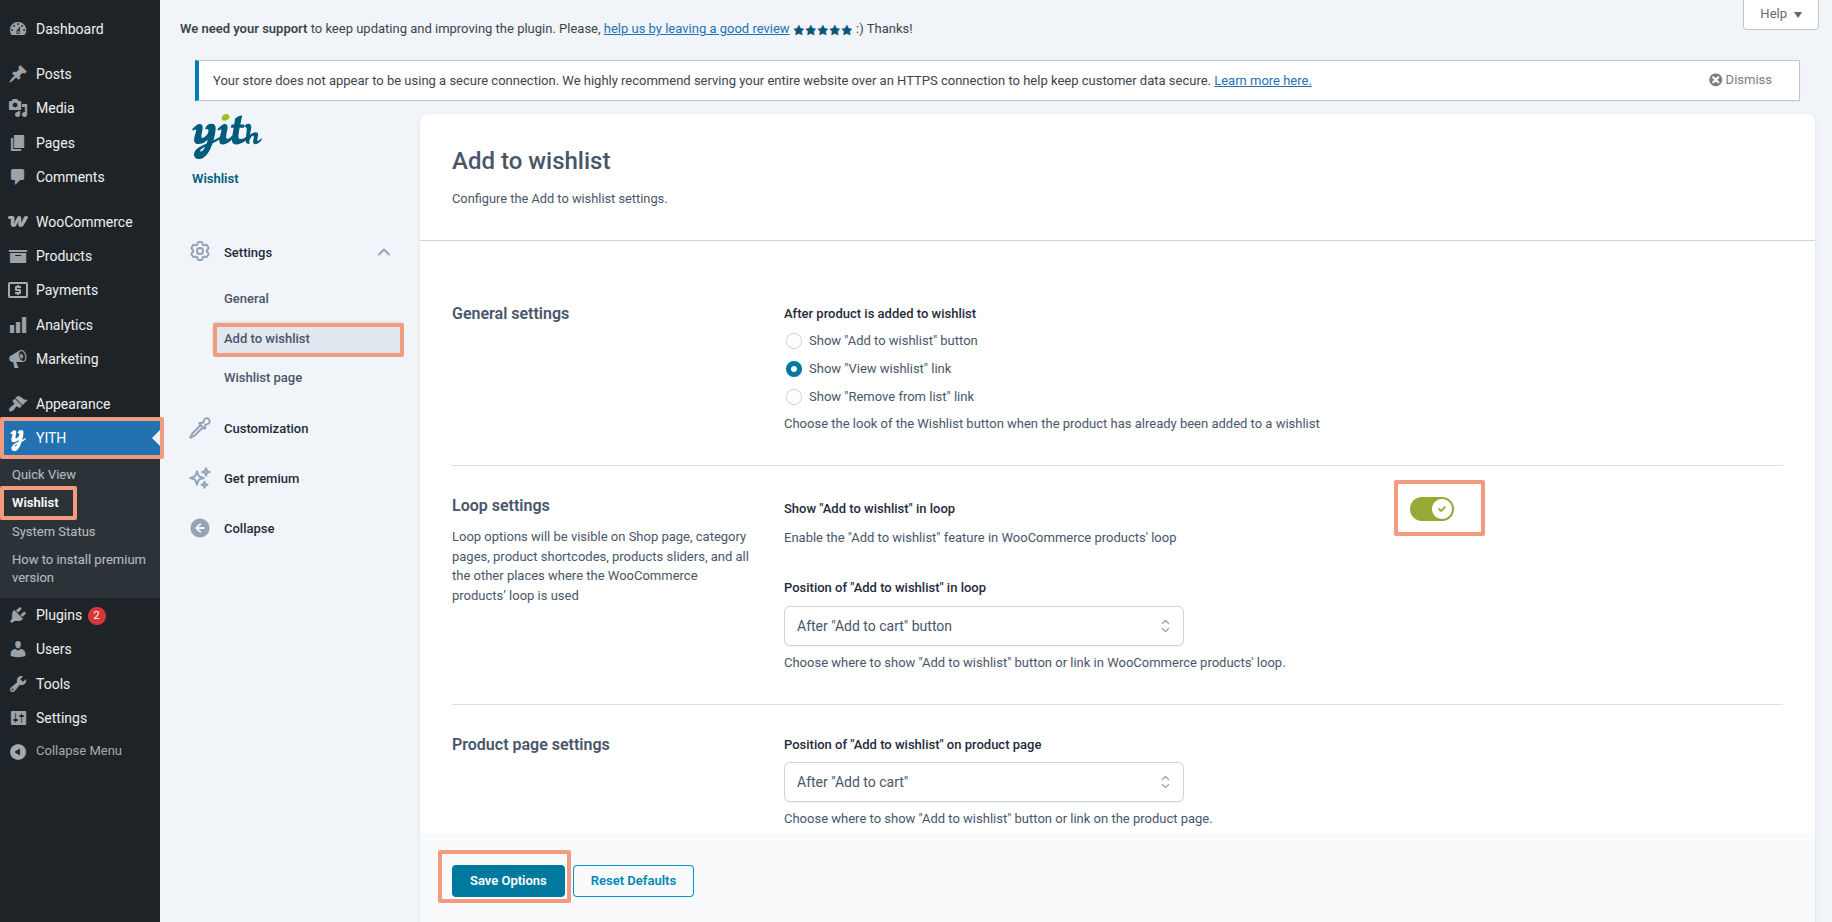The width and height of the screenshot is (1832, 922).
Task: Open the product page position dropdown
Action: tap(983, 782)
